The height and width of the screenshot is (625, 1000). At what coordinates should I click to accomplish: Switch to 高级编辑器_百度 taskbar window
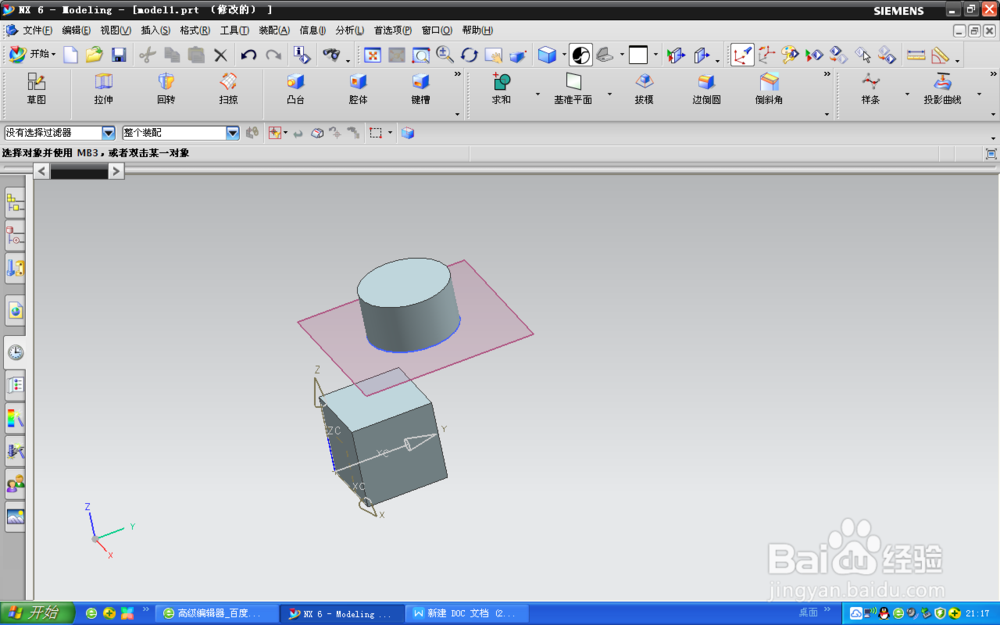[x=217, y=614]
